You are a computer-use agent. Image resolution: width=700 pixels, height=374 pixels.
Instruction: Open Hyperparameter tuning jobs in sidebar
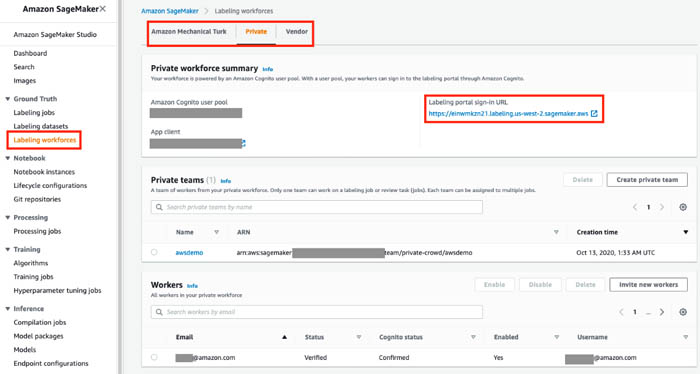57,291
